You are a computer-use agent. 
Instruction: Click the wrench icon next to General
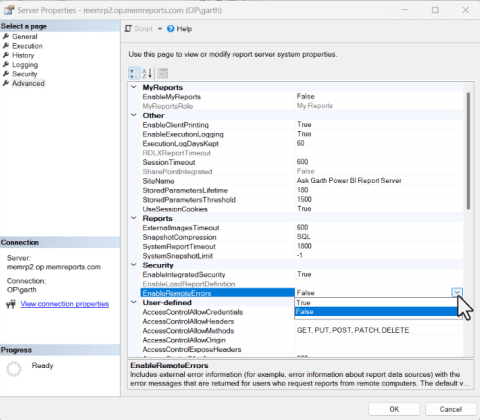point(6,36)
